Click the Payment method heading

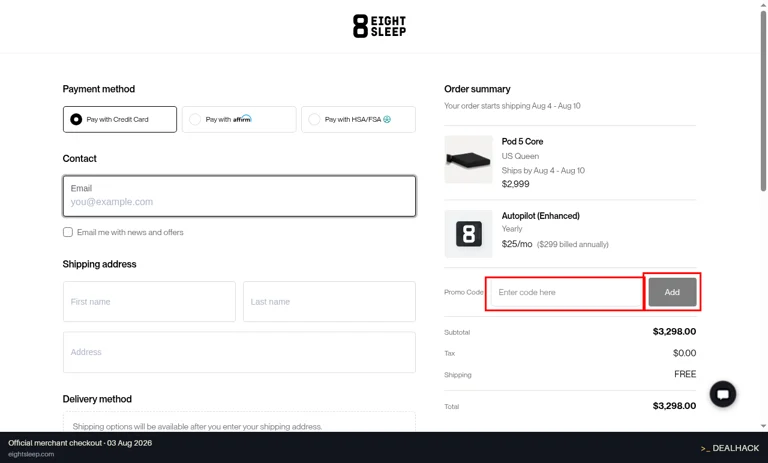click(98, 89)
